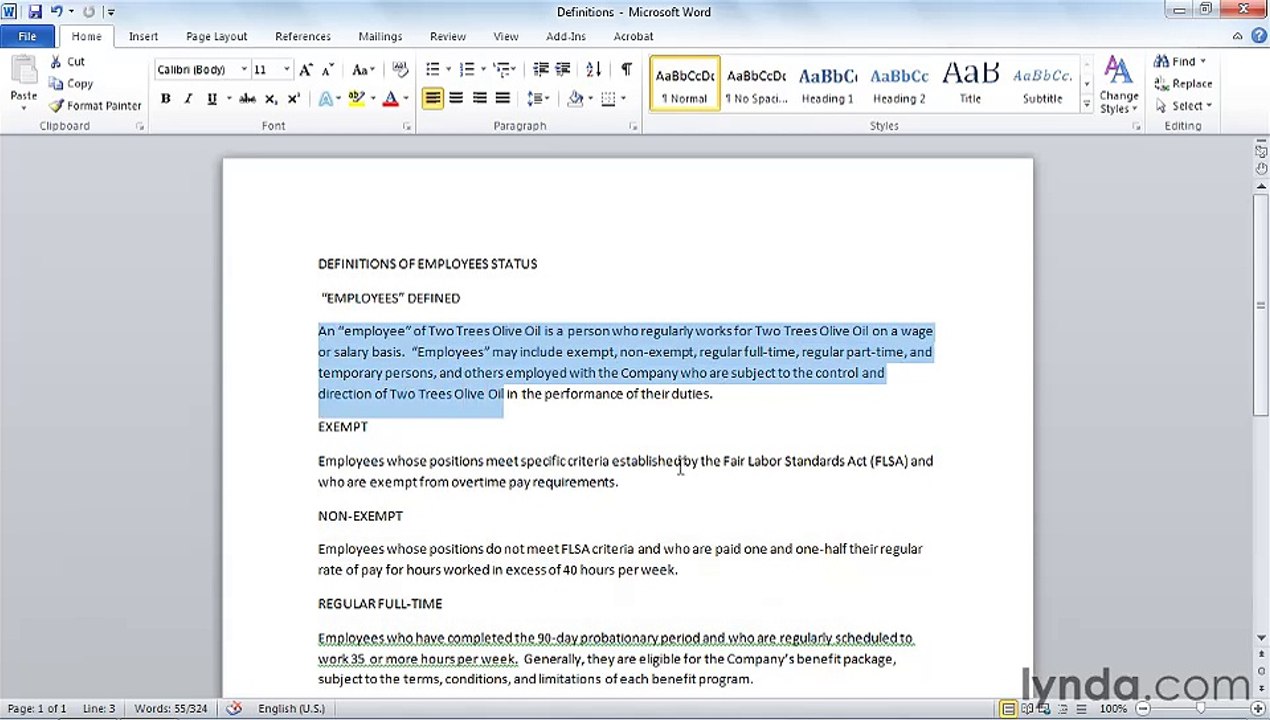Open the font name dropdown
Viewport: 1270px width, 720px height.
(244, 70)
